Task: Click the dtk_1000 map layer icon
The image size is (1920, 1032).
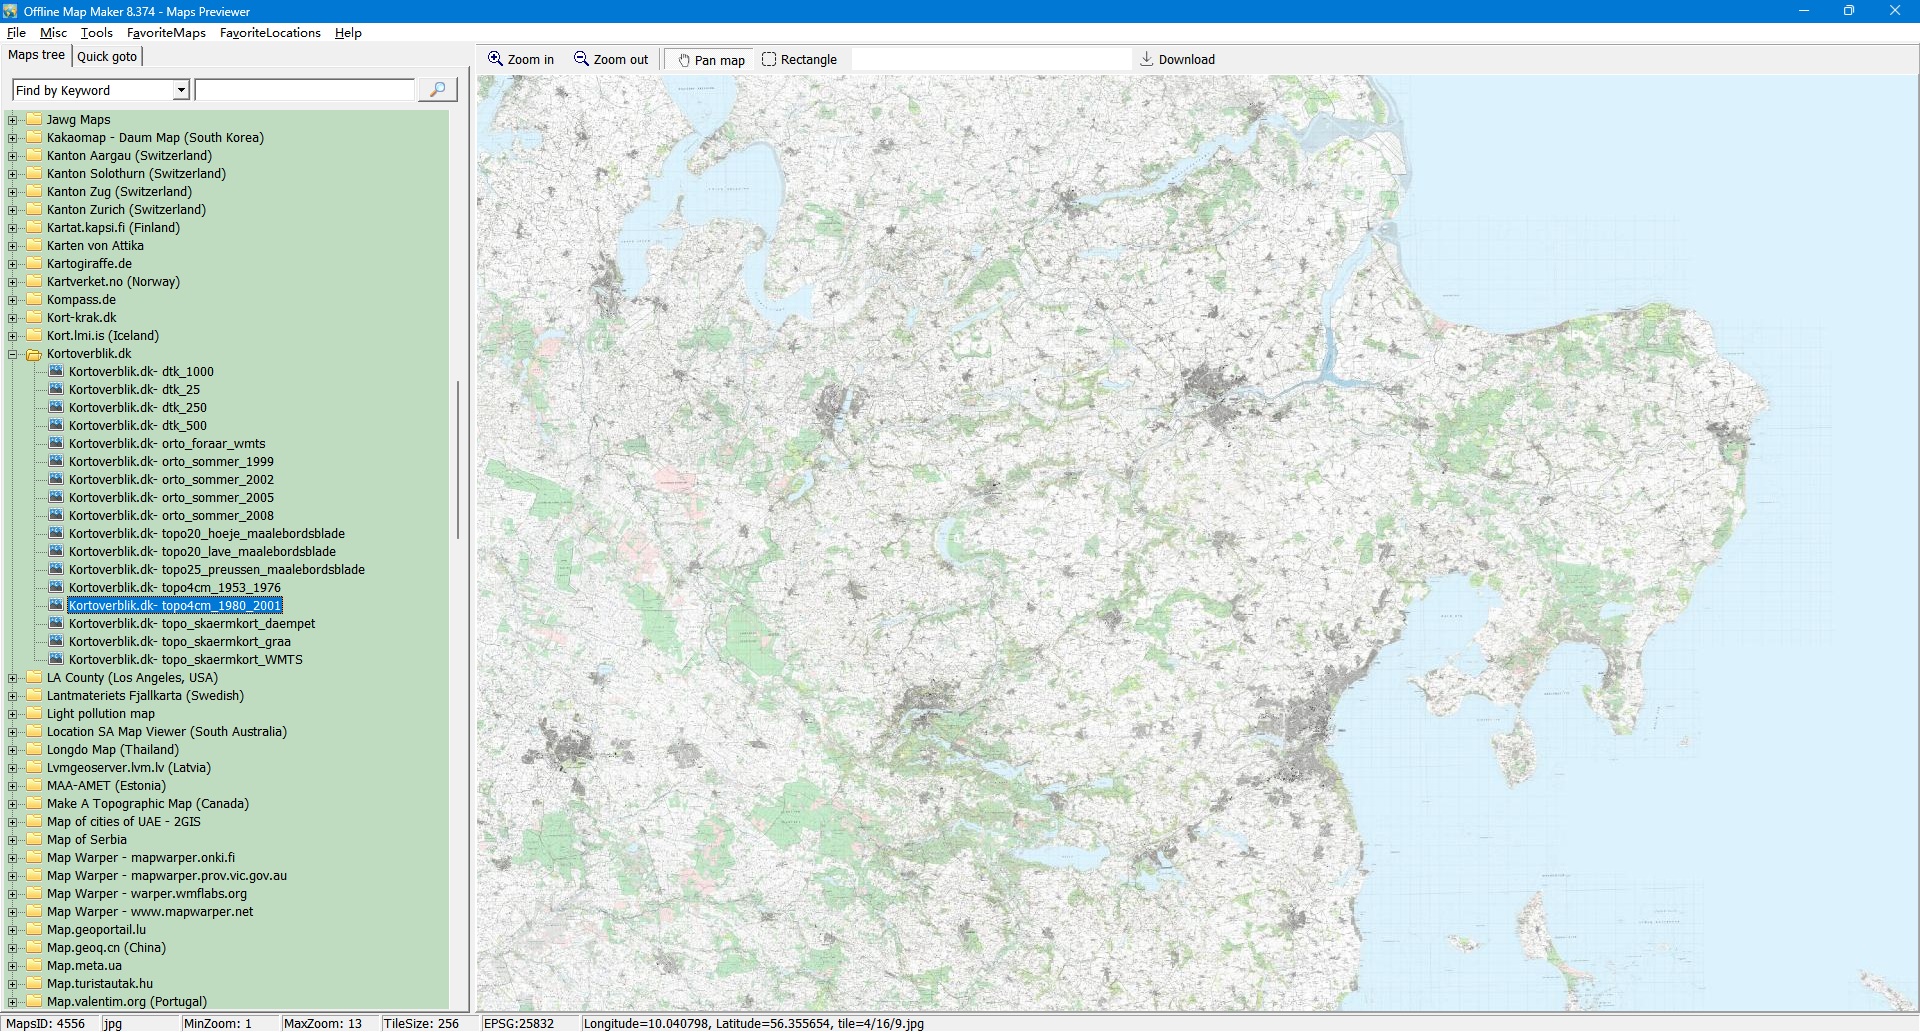Action: click(x=56, y=372)
